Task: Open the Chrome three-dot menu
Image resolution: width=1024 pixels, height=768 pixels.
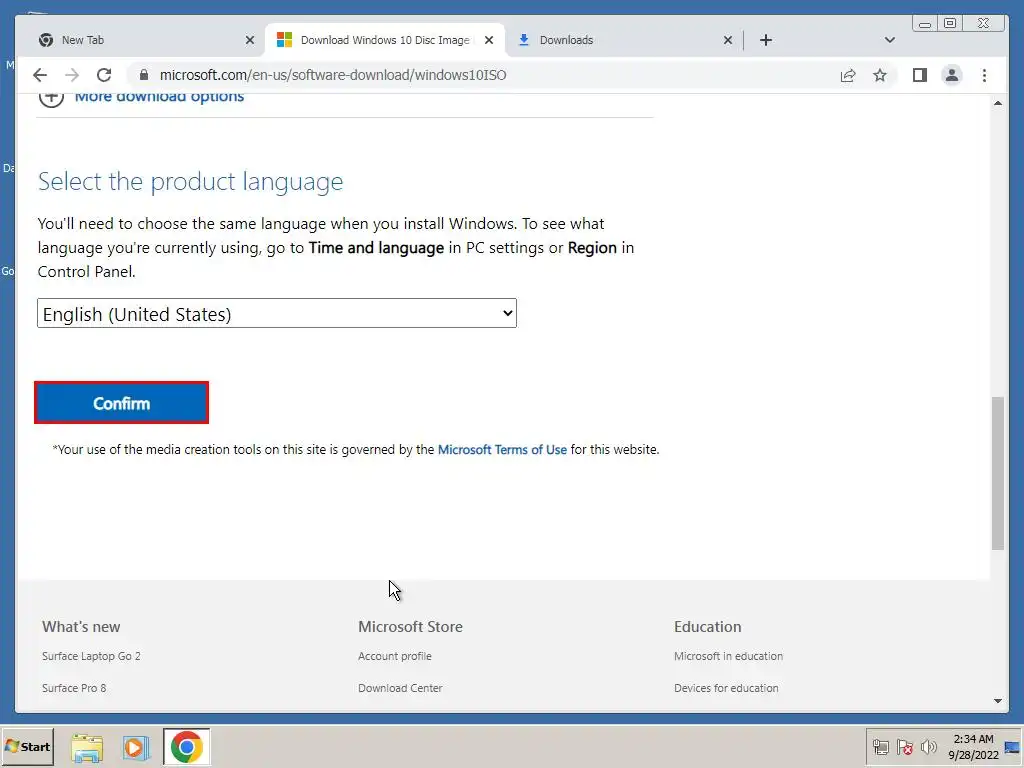Action: point(984,75)
